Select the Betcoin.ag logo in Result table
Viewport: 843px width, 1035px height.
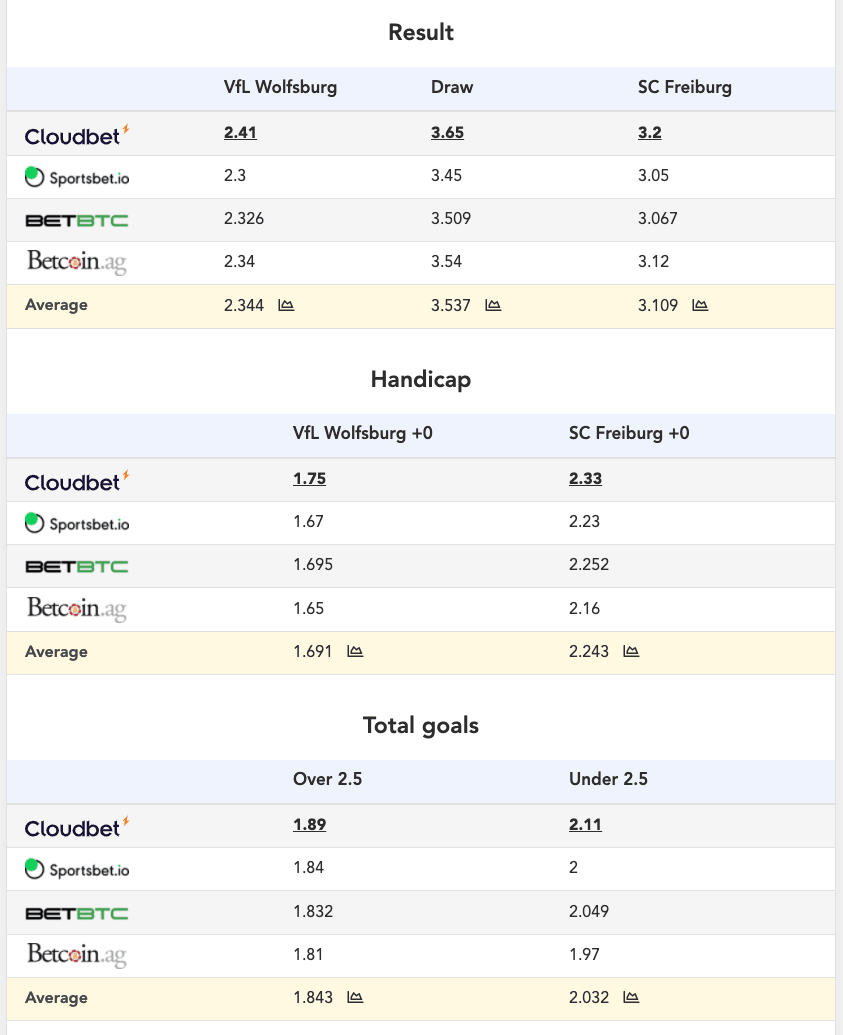coord(77,262)
